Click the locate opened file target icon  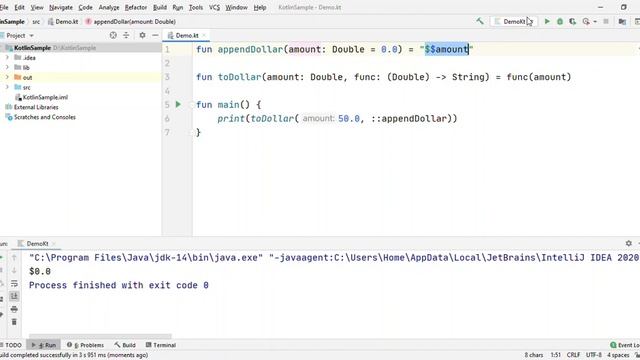tap(113, 36)
